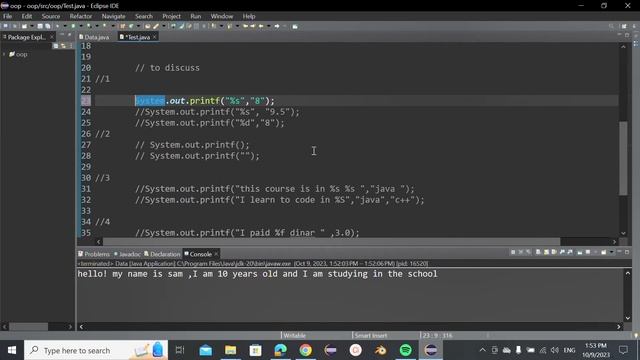640x360 pixels.
Task: Open the Run button dropdown arrow
Action: pyautogui.click(x=81, y=26)
